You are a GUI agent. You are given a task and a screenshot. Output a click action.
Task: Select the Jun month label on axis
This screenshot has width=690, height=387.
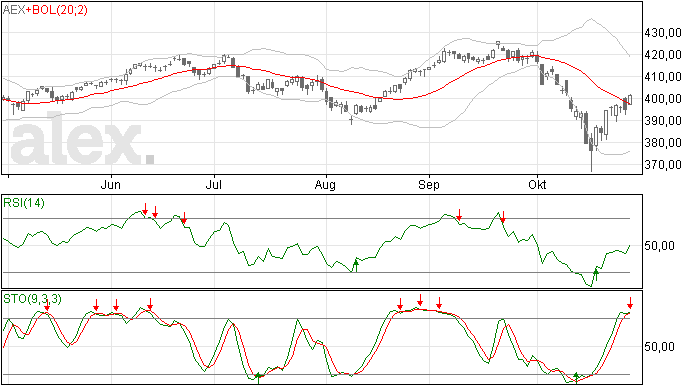[110, 184]
